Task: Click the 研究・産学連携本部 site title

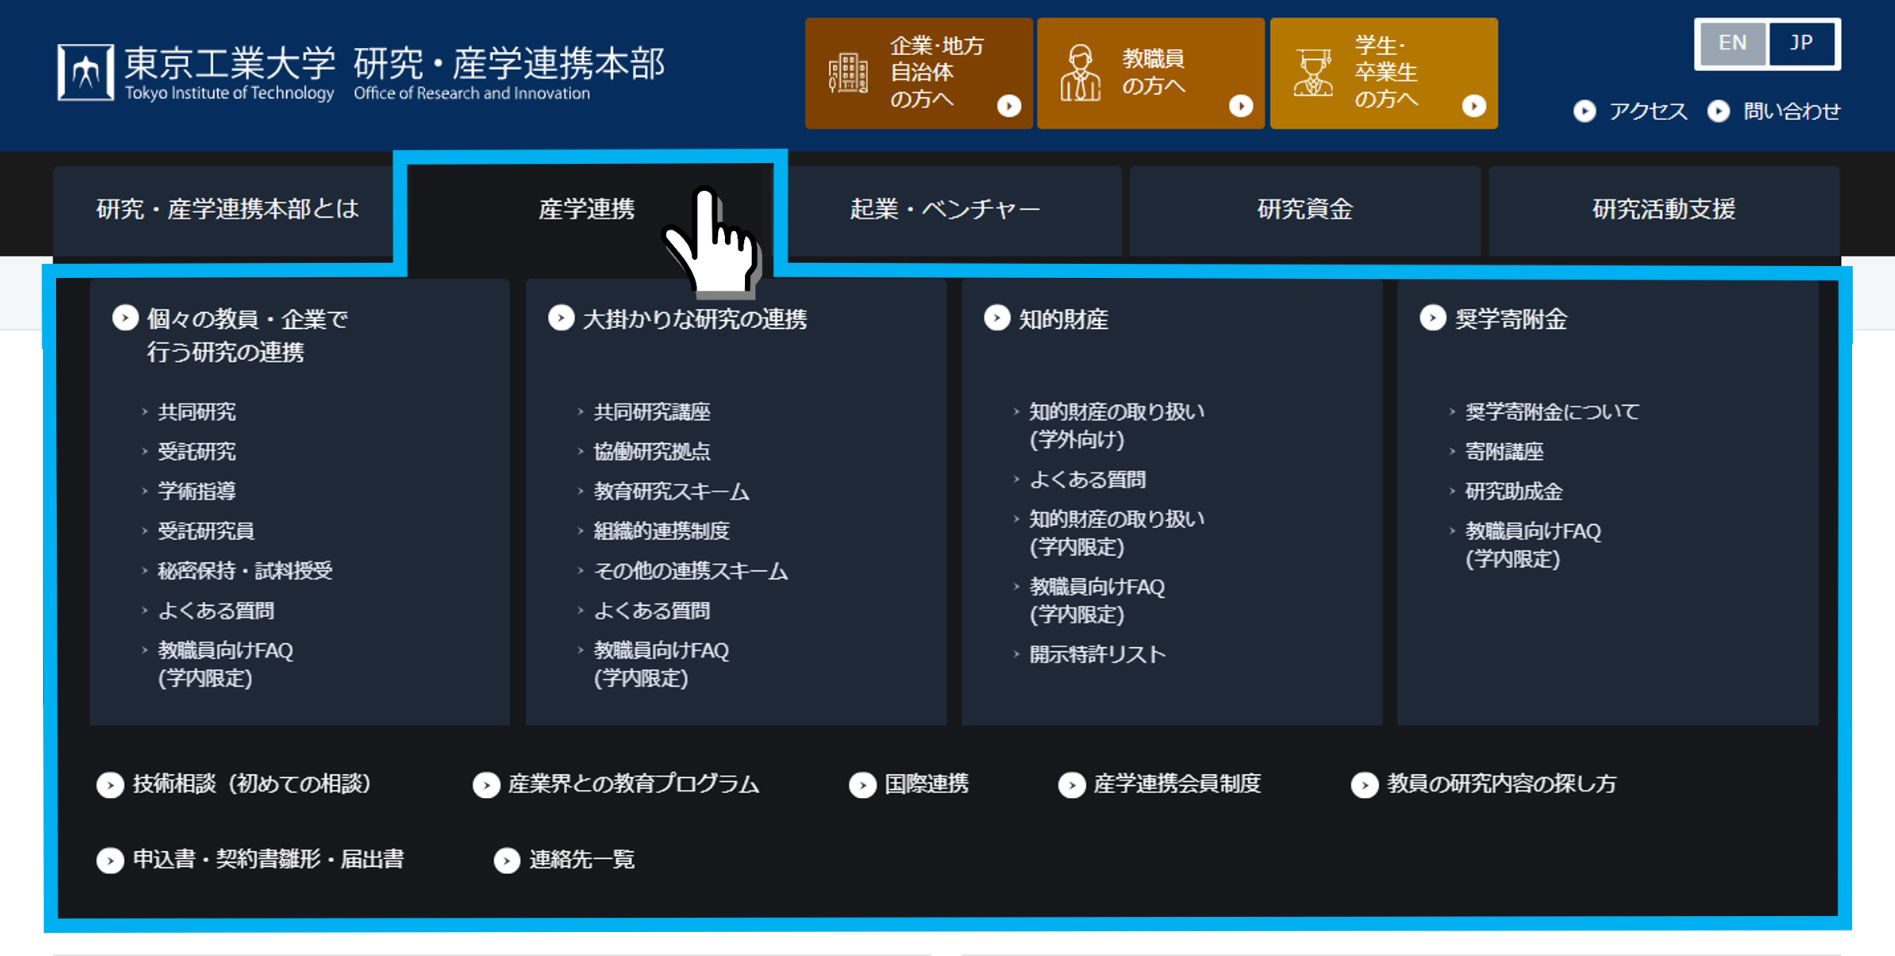Action: click(509, 73)
